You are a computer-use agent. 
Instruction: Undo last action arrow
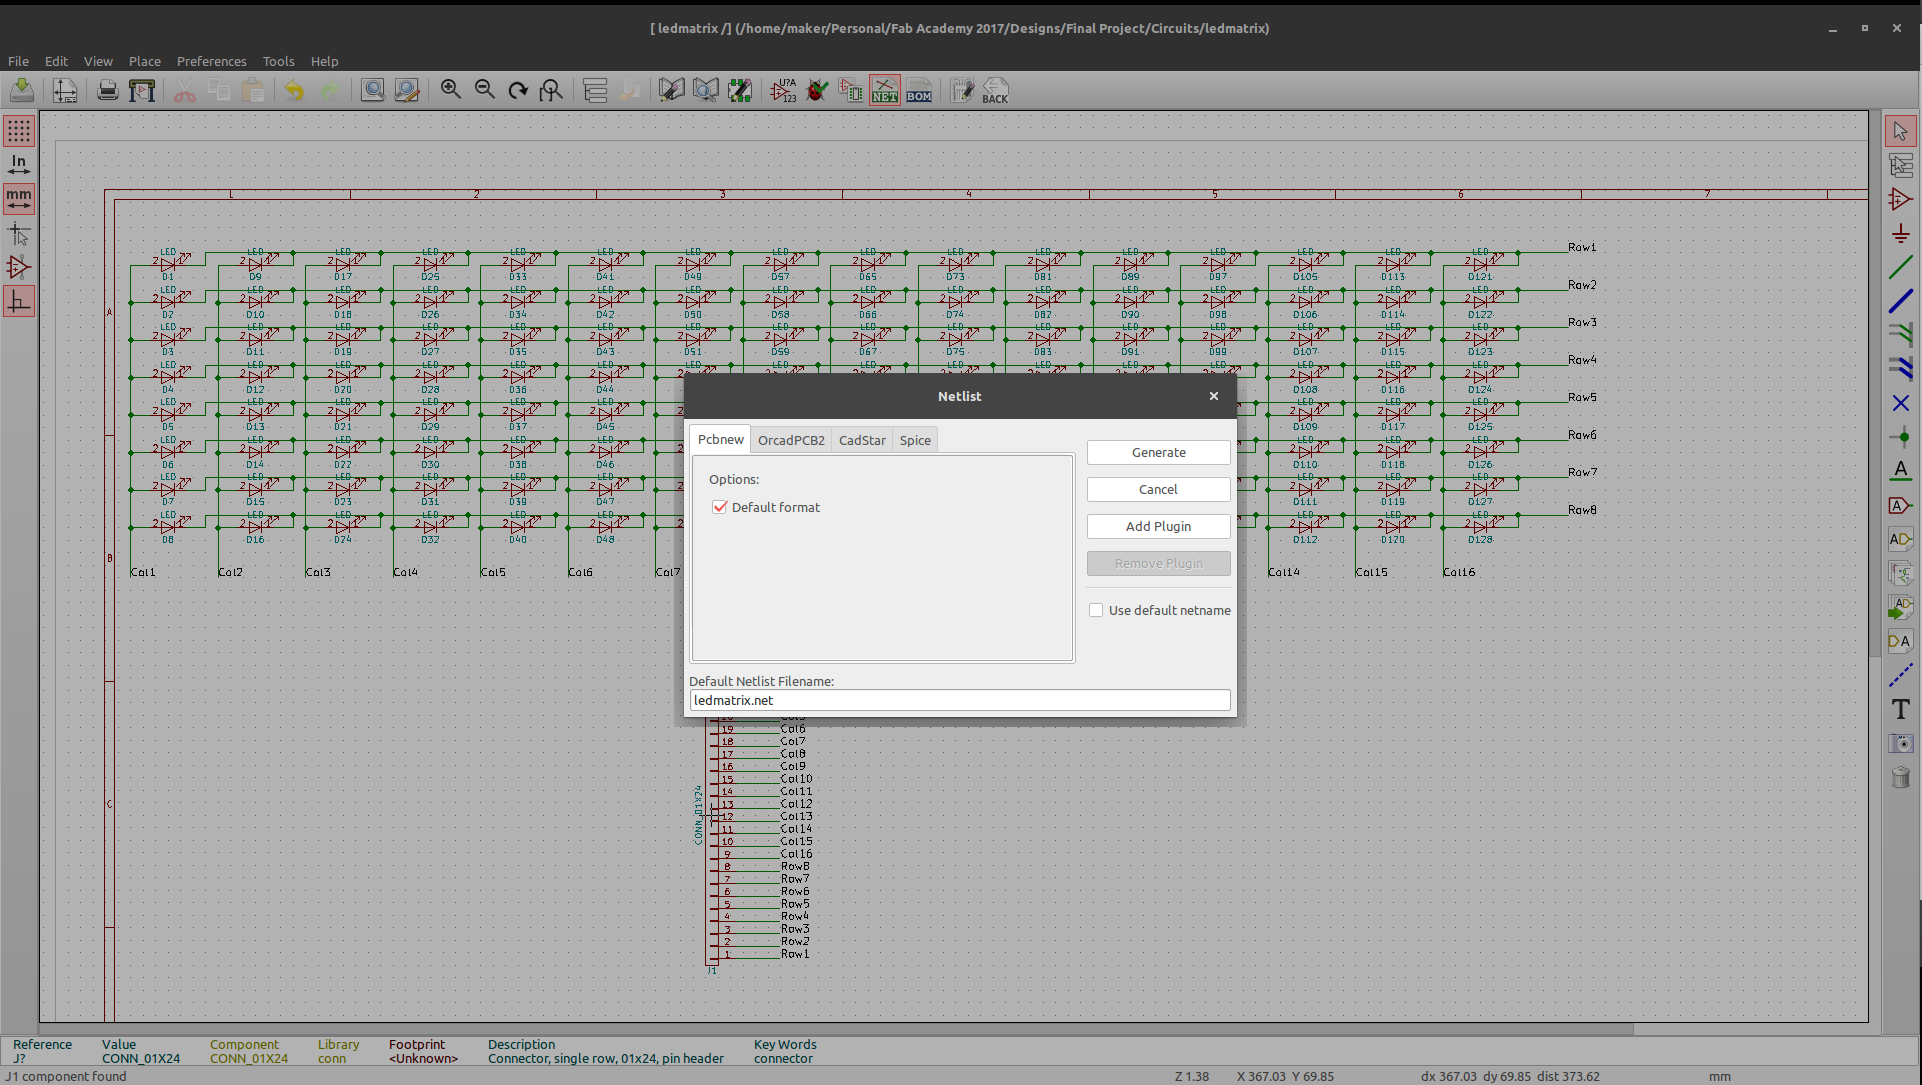pyautogui.click(x=294, y=91)
